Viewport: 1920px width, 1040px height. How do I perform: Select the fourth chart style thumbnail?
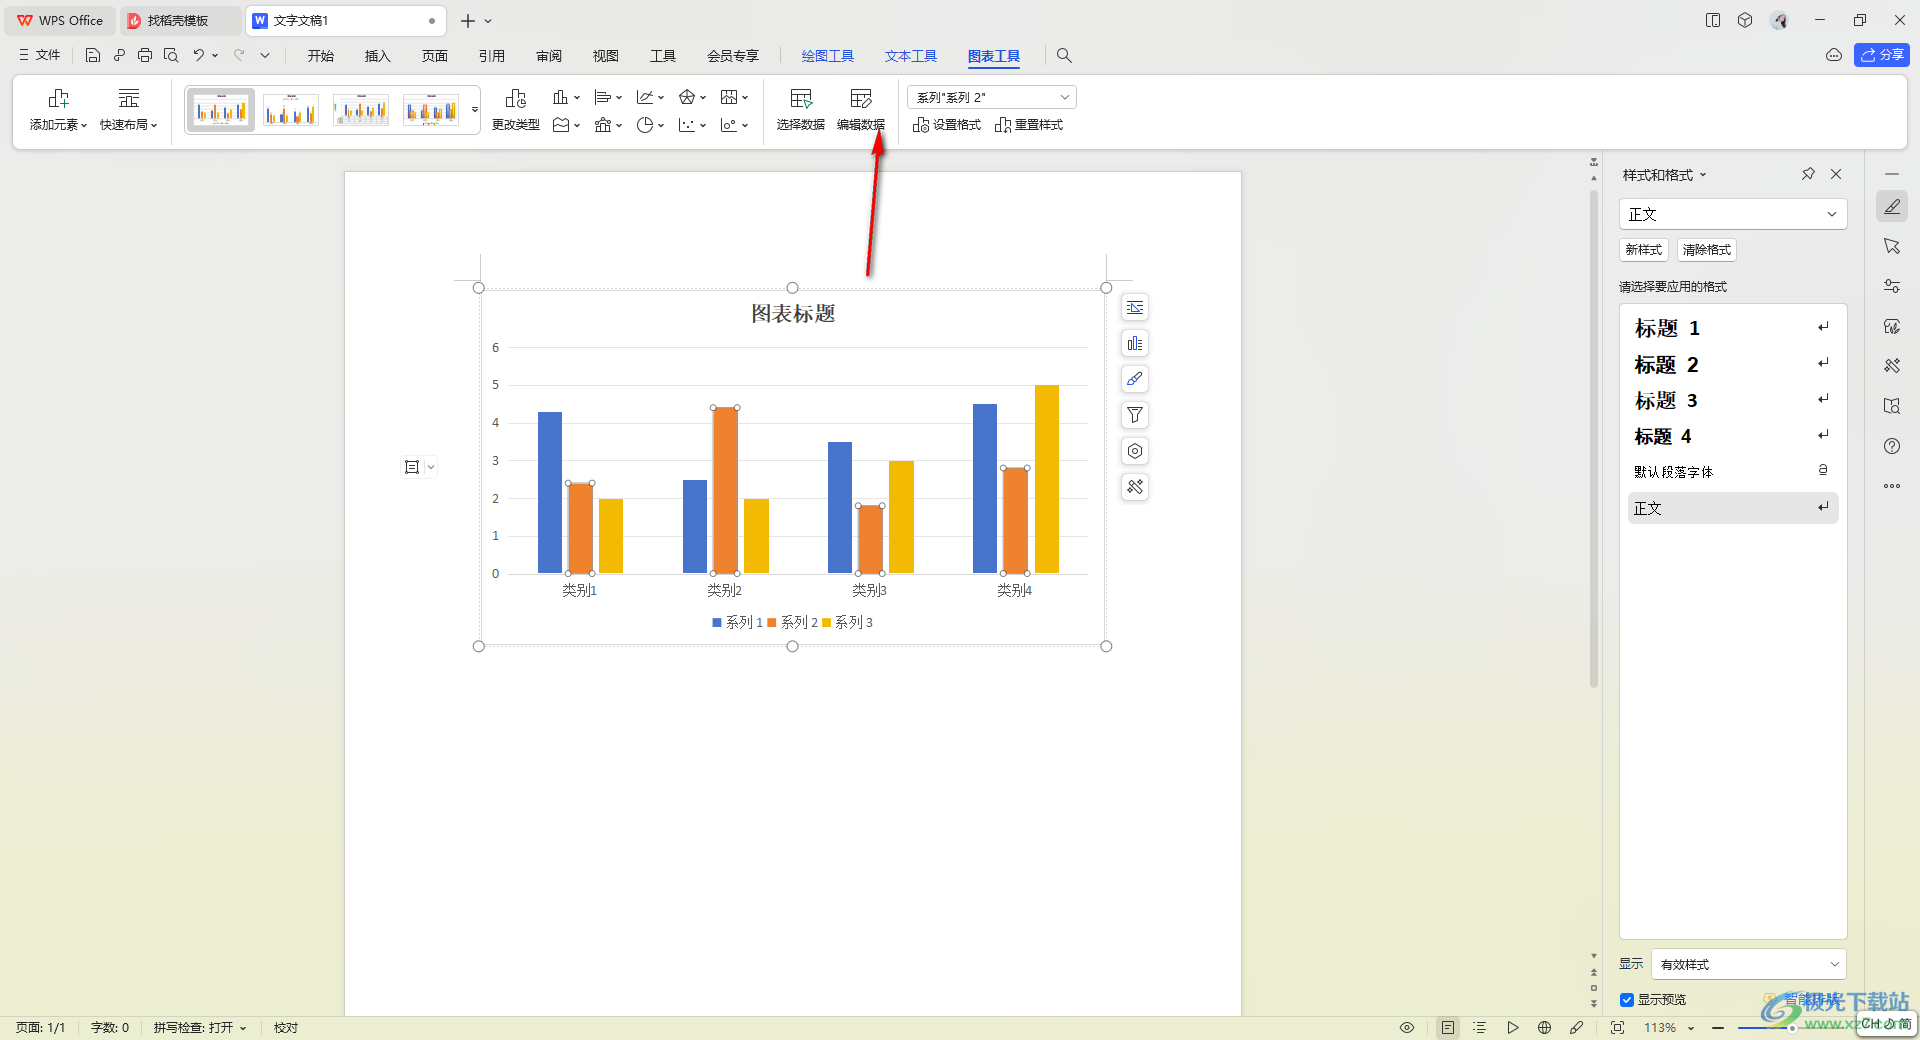tap(431, 110)
